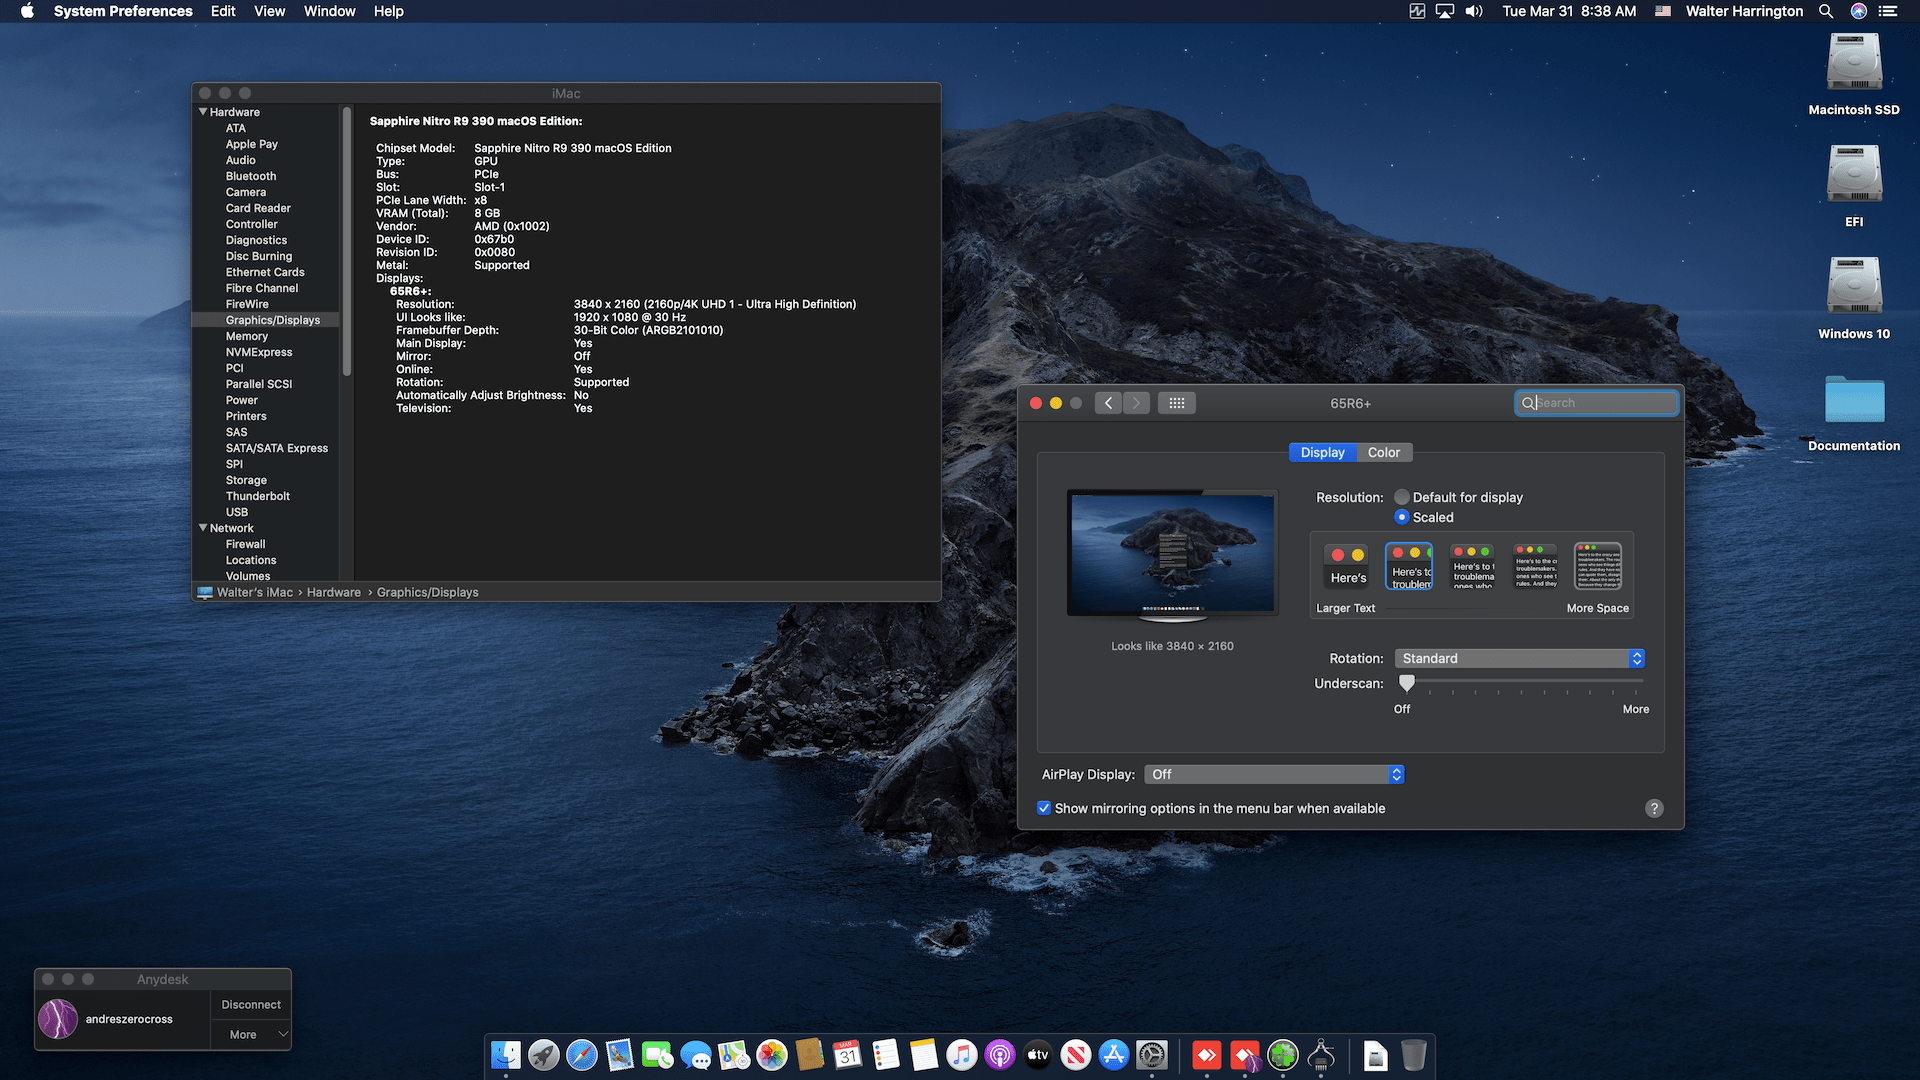The height and width of the screenshot is (1080, 1920).
Task: Choose the More Space scaled resolution thumbnail
Action: pyautogui.click(x=1598, y=566)
